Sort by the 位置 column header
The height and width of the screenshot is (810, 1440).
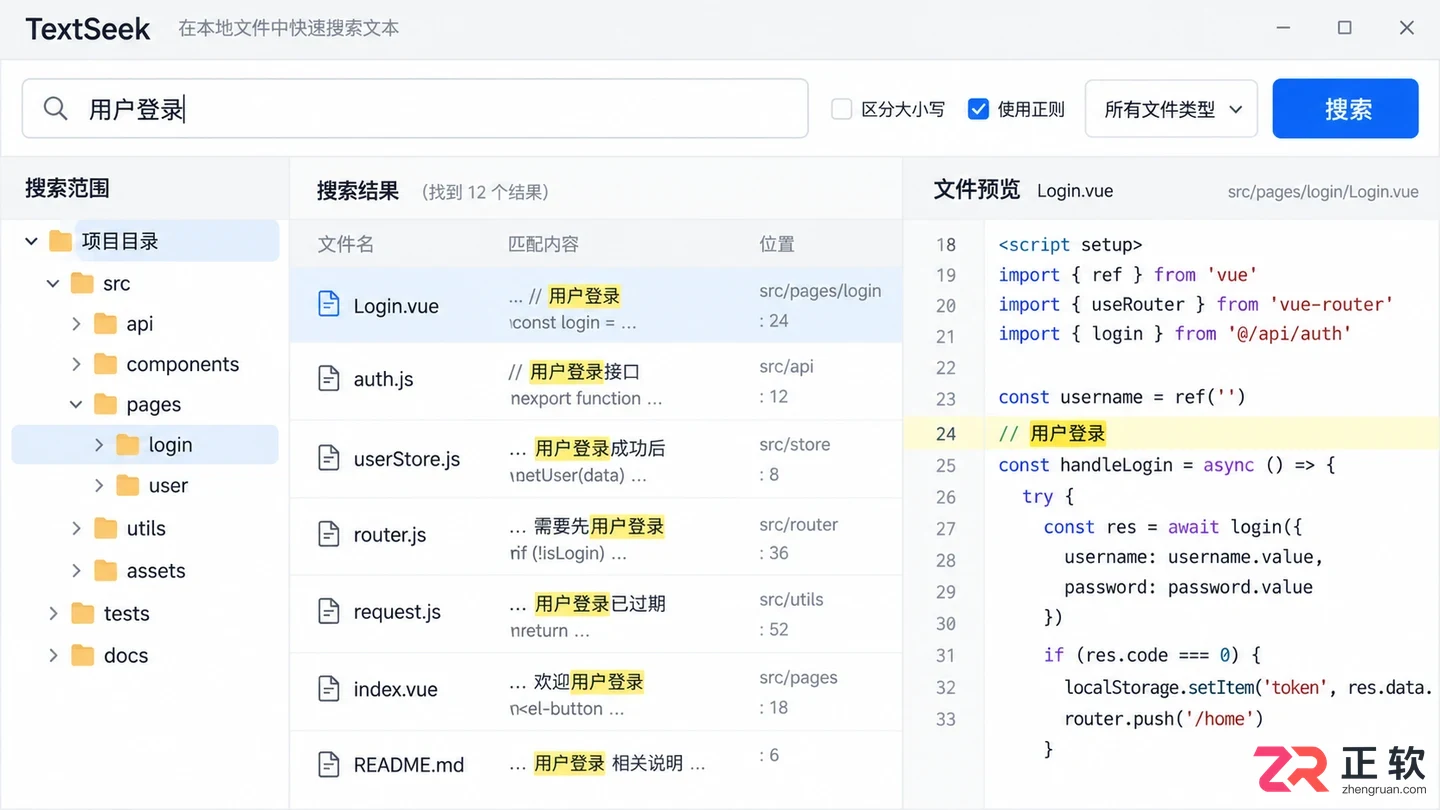(777, 244)
